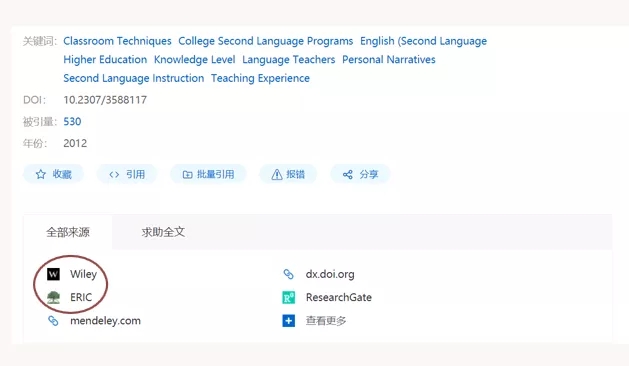Open the ERIC tree logo icon
This screenshot has height=366, width=629.
53,297
